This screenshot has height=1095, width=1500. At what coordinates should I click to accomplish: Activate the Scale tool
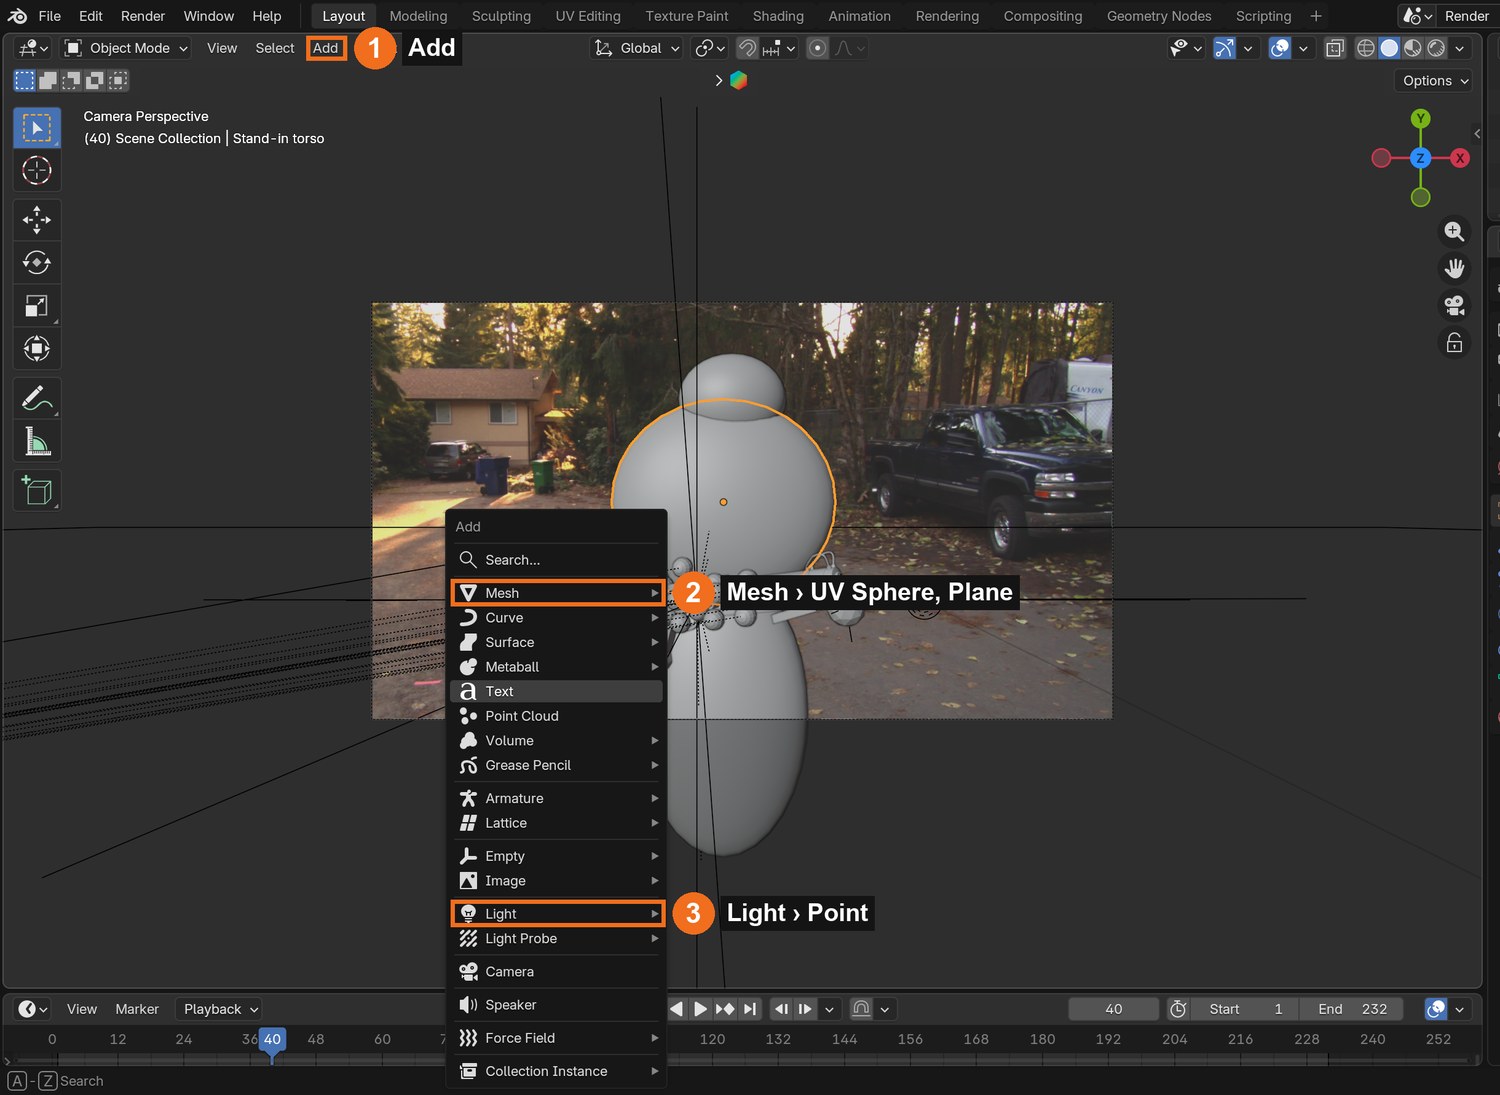point(37,306)
